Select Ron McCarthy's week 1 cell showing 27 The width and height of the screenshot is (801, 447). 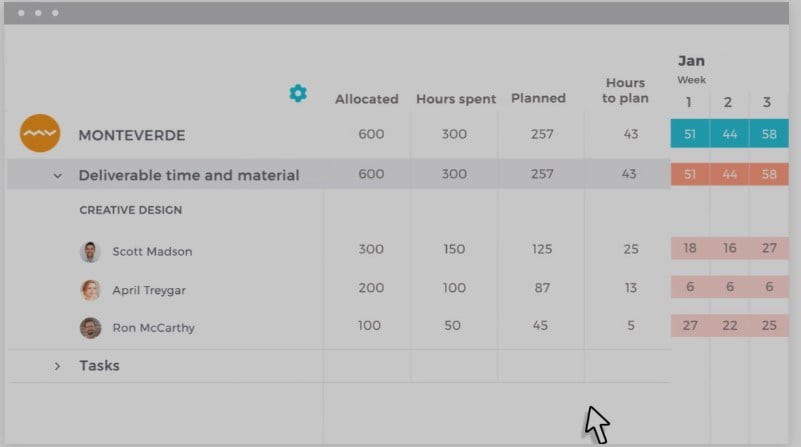[690, 325]
